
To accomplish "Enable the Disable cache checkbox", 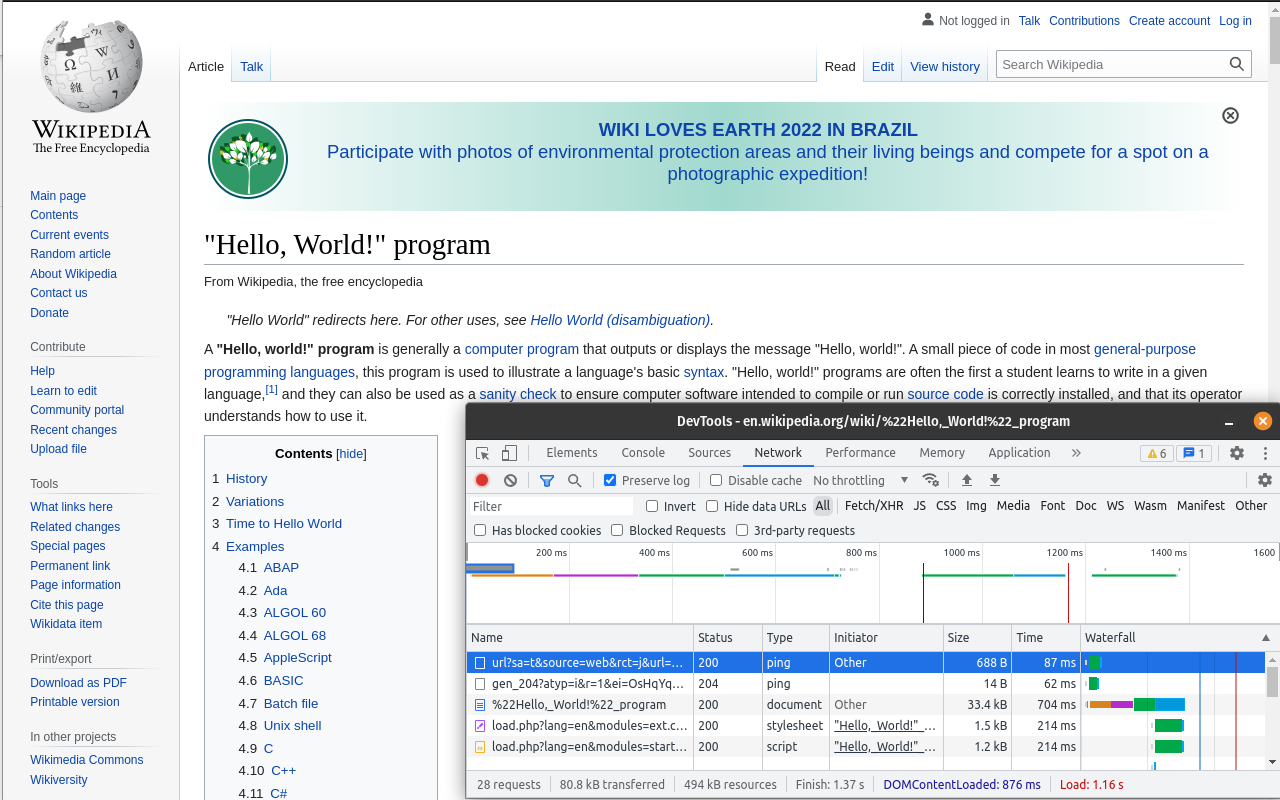I will [716, 480].
